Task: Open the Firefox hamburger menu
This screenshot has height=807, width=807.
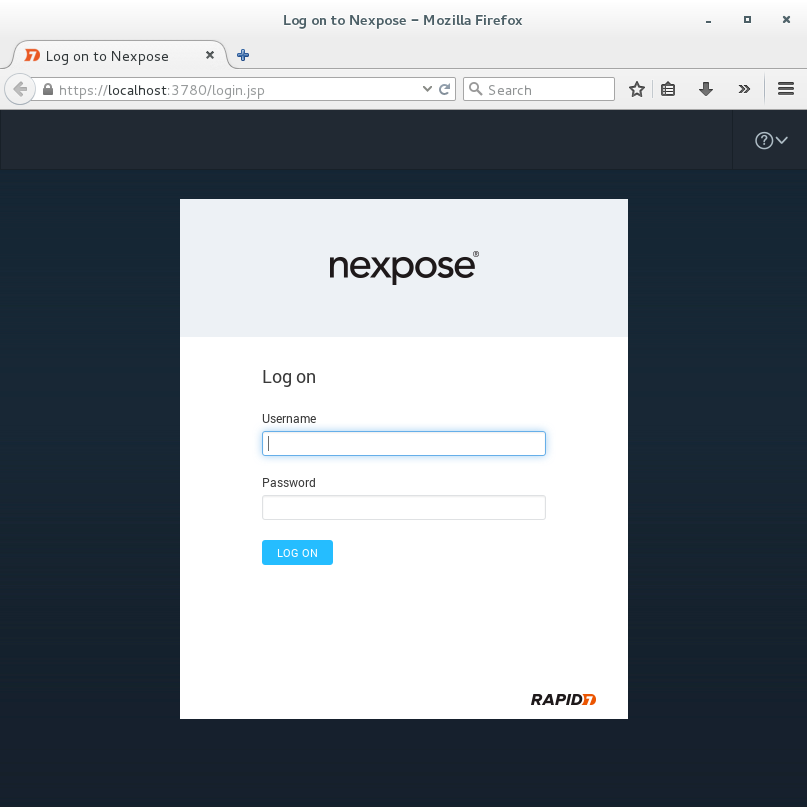Action: coord(786,89)
